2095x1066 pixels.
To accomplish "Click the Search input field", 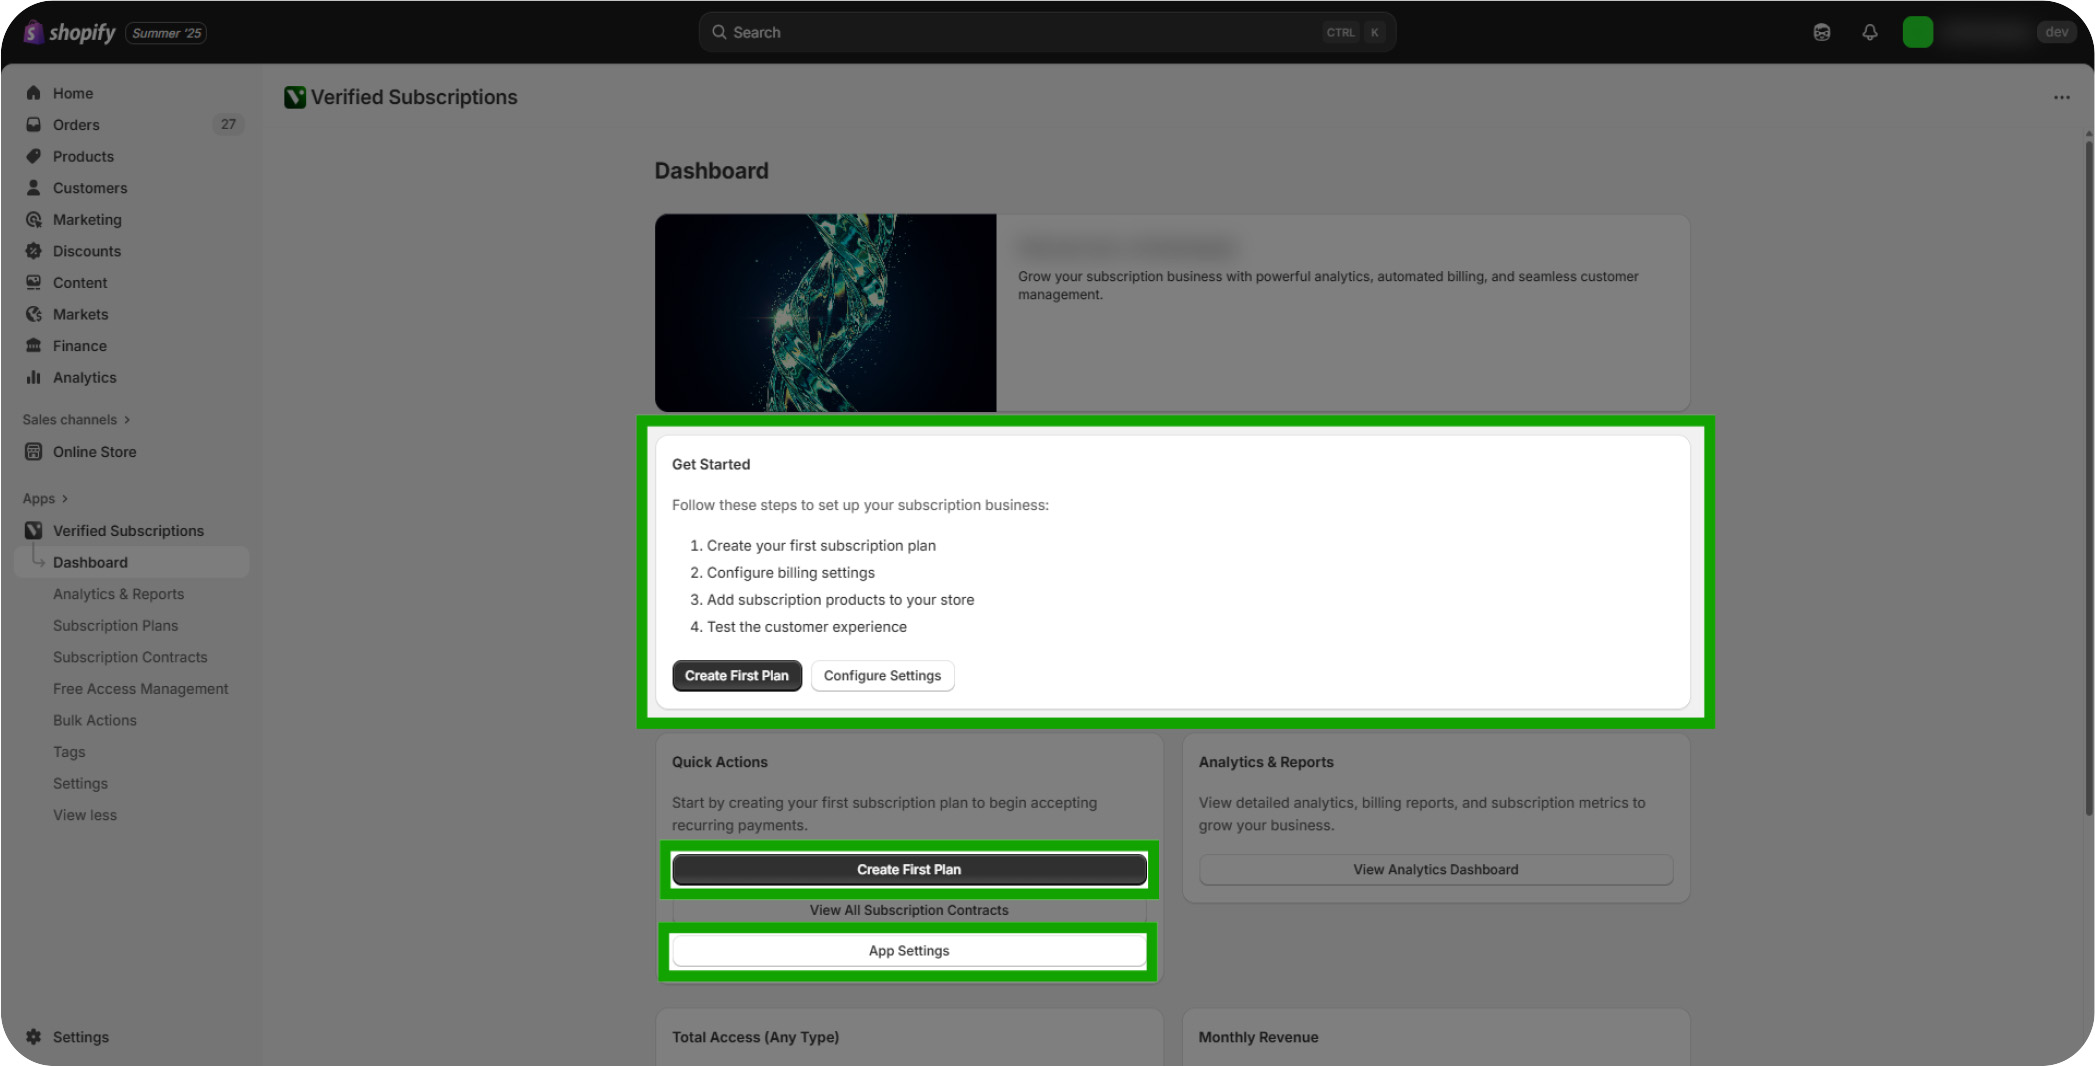I will 1047,32.
